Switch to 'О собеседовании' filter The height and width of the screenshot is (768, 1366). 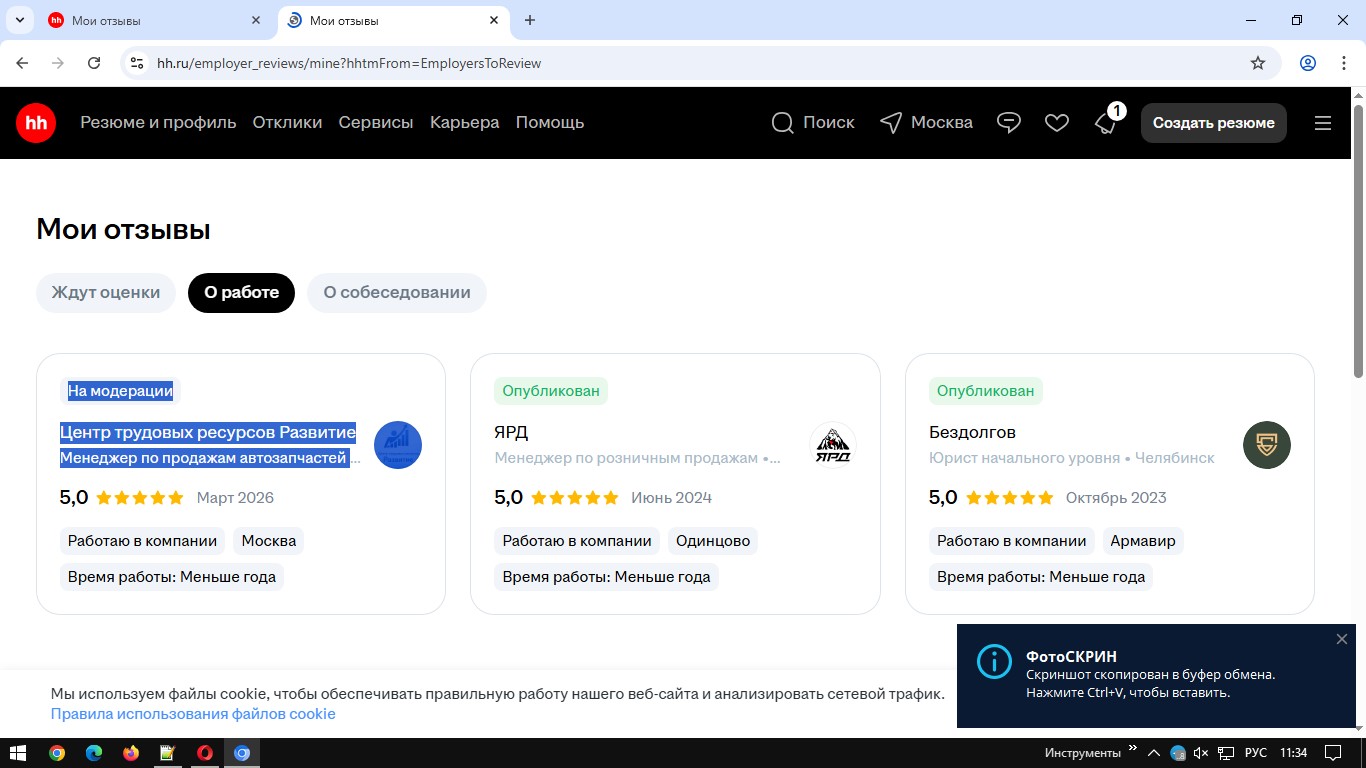click(x=396, y=293)
